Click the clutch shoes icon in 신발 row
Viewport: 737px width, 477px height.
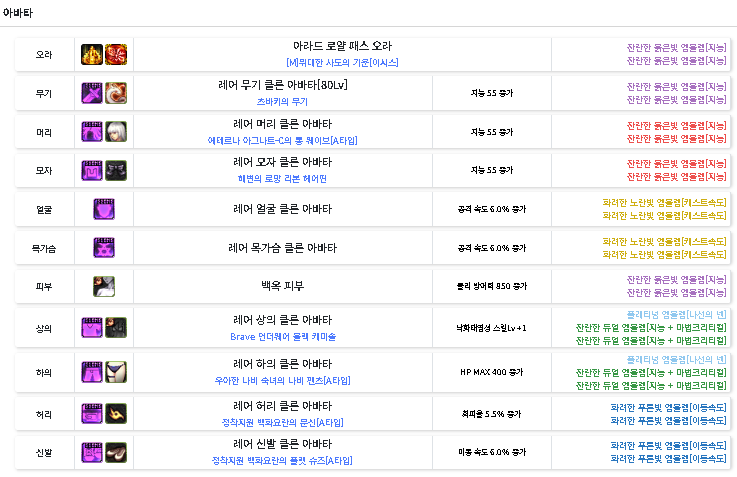115,452
